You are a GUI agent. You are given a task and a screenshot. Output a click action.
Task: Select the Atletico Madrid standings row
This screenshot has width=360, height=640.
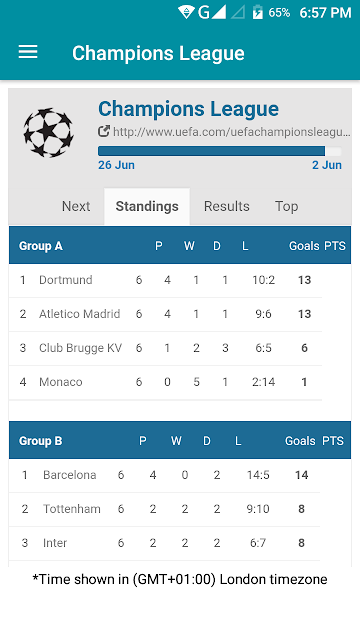pyautogui.click(x=166, y=314)
